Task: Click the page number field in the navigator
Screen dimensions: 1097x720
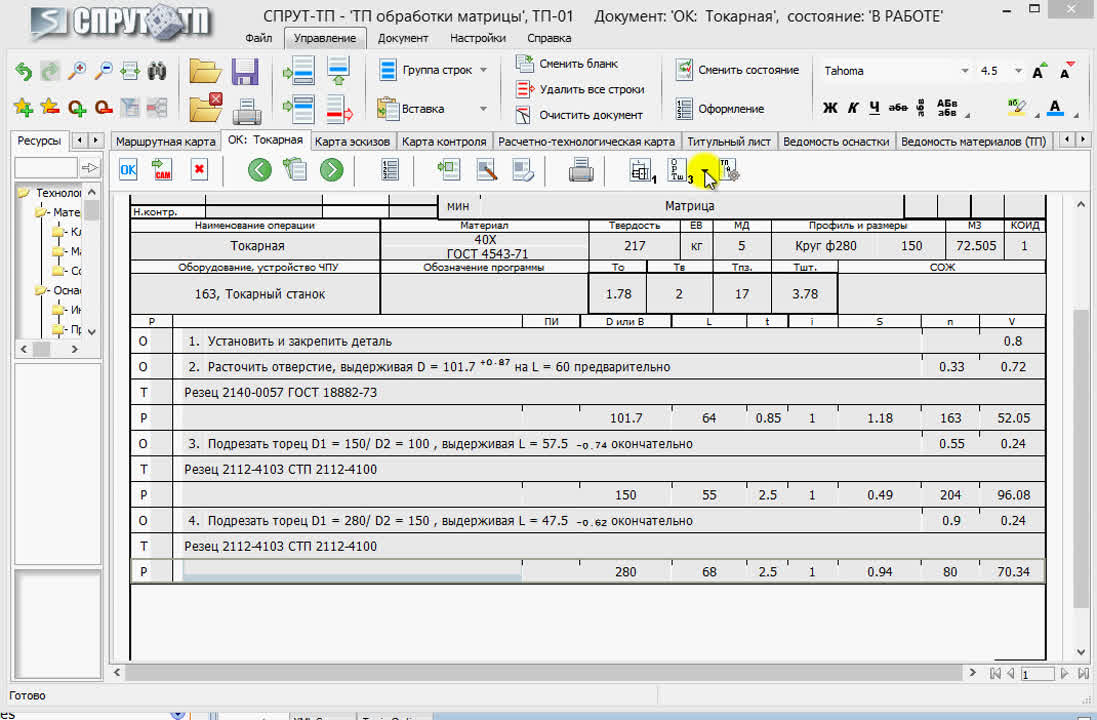Action: coord(1037,674)
